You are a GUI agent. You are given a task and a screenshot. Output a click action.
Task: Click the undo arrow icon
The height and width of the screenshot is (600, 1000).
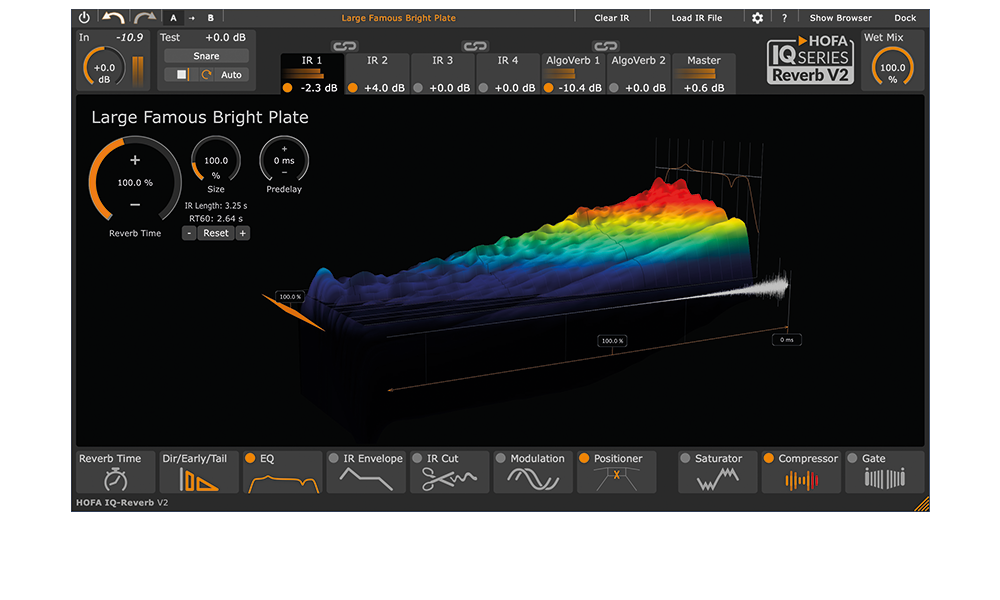point(114,18)
